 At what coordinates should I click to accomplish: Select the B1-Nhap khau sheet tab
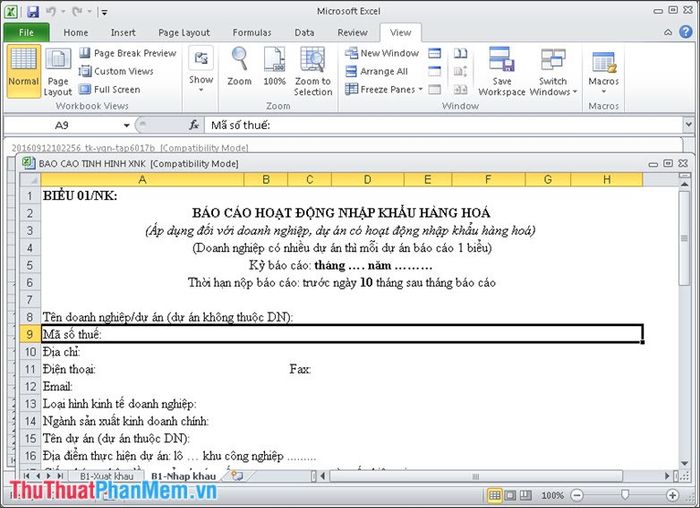coord(183,476)
